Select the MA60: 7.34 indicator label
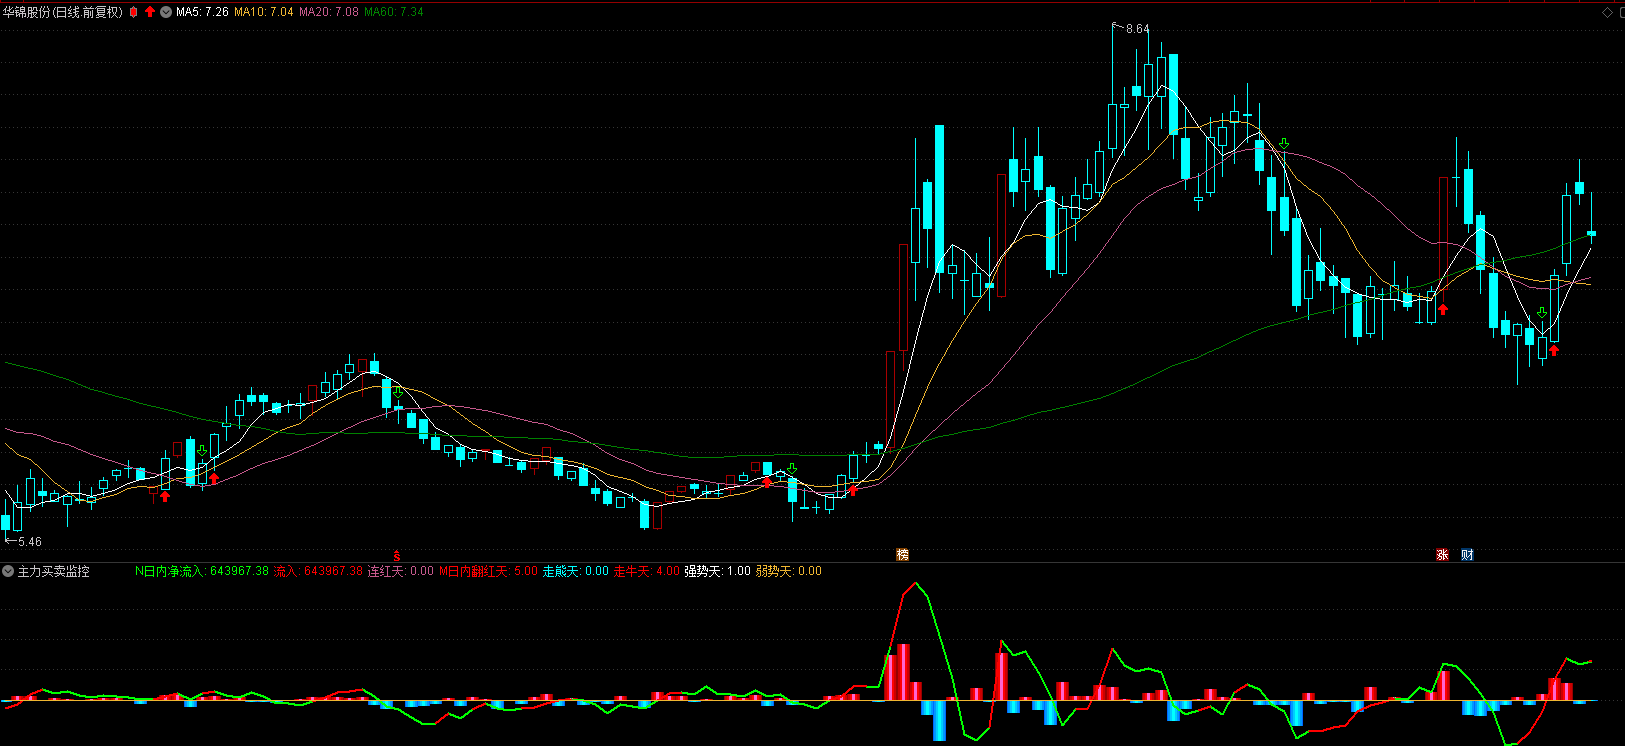This screenshot has width=1625, height=746. tap(394, 12)
